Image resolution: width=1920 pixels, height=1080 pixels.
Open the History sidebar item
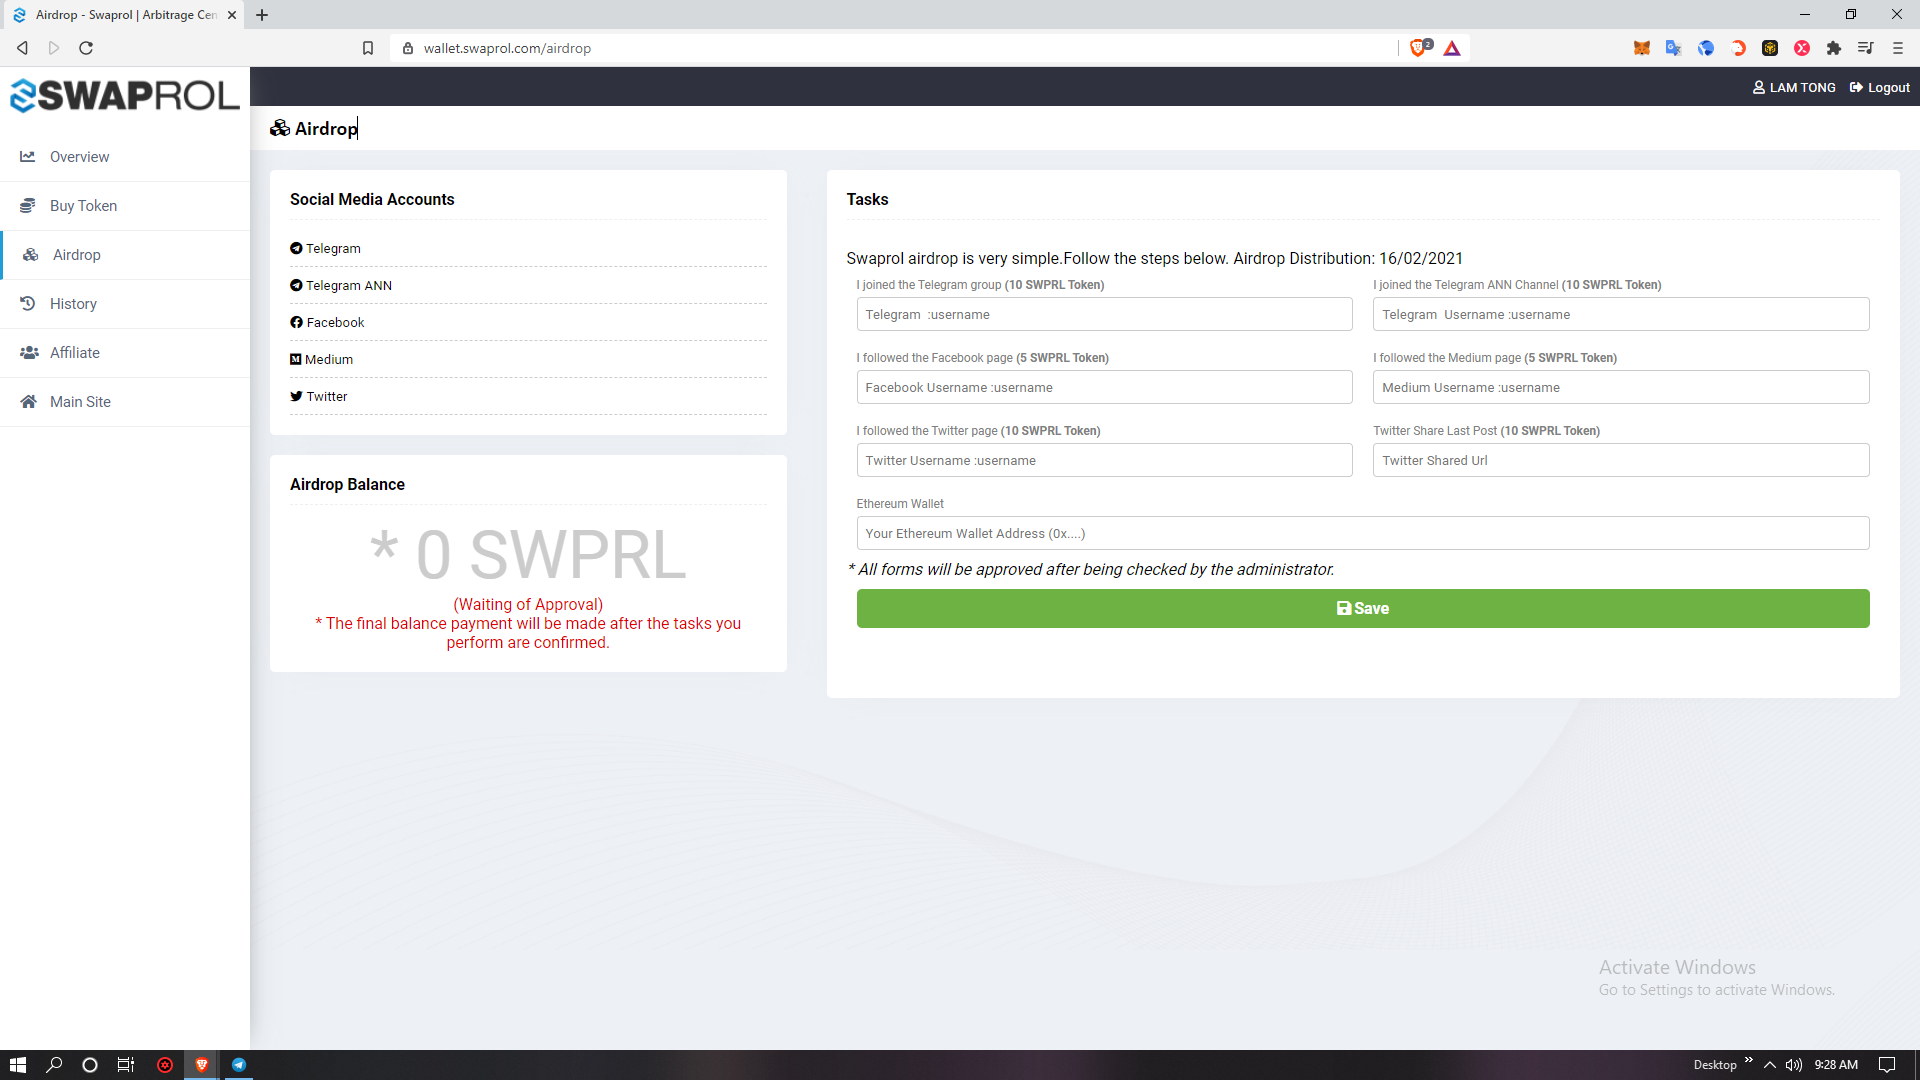tap(73, 304)
